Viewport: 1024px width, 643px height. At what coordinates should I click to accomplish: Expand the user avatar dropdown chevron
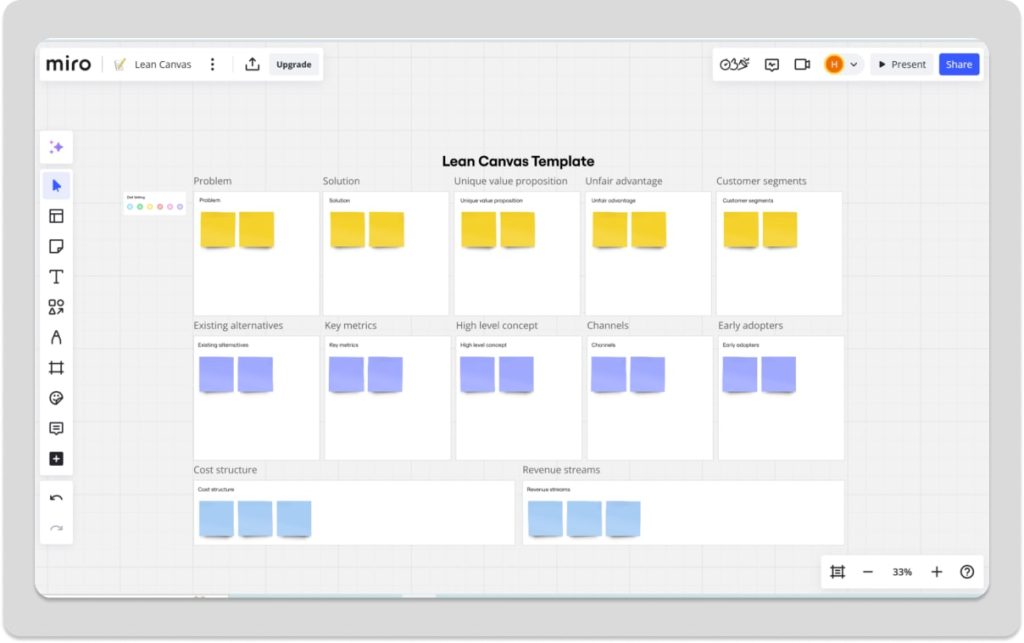[853, 64]
